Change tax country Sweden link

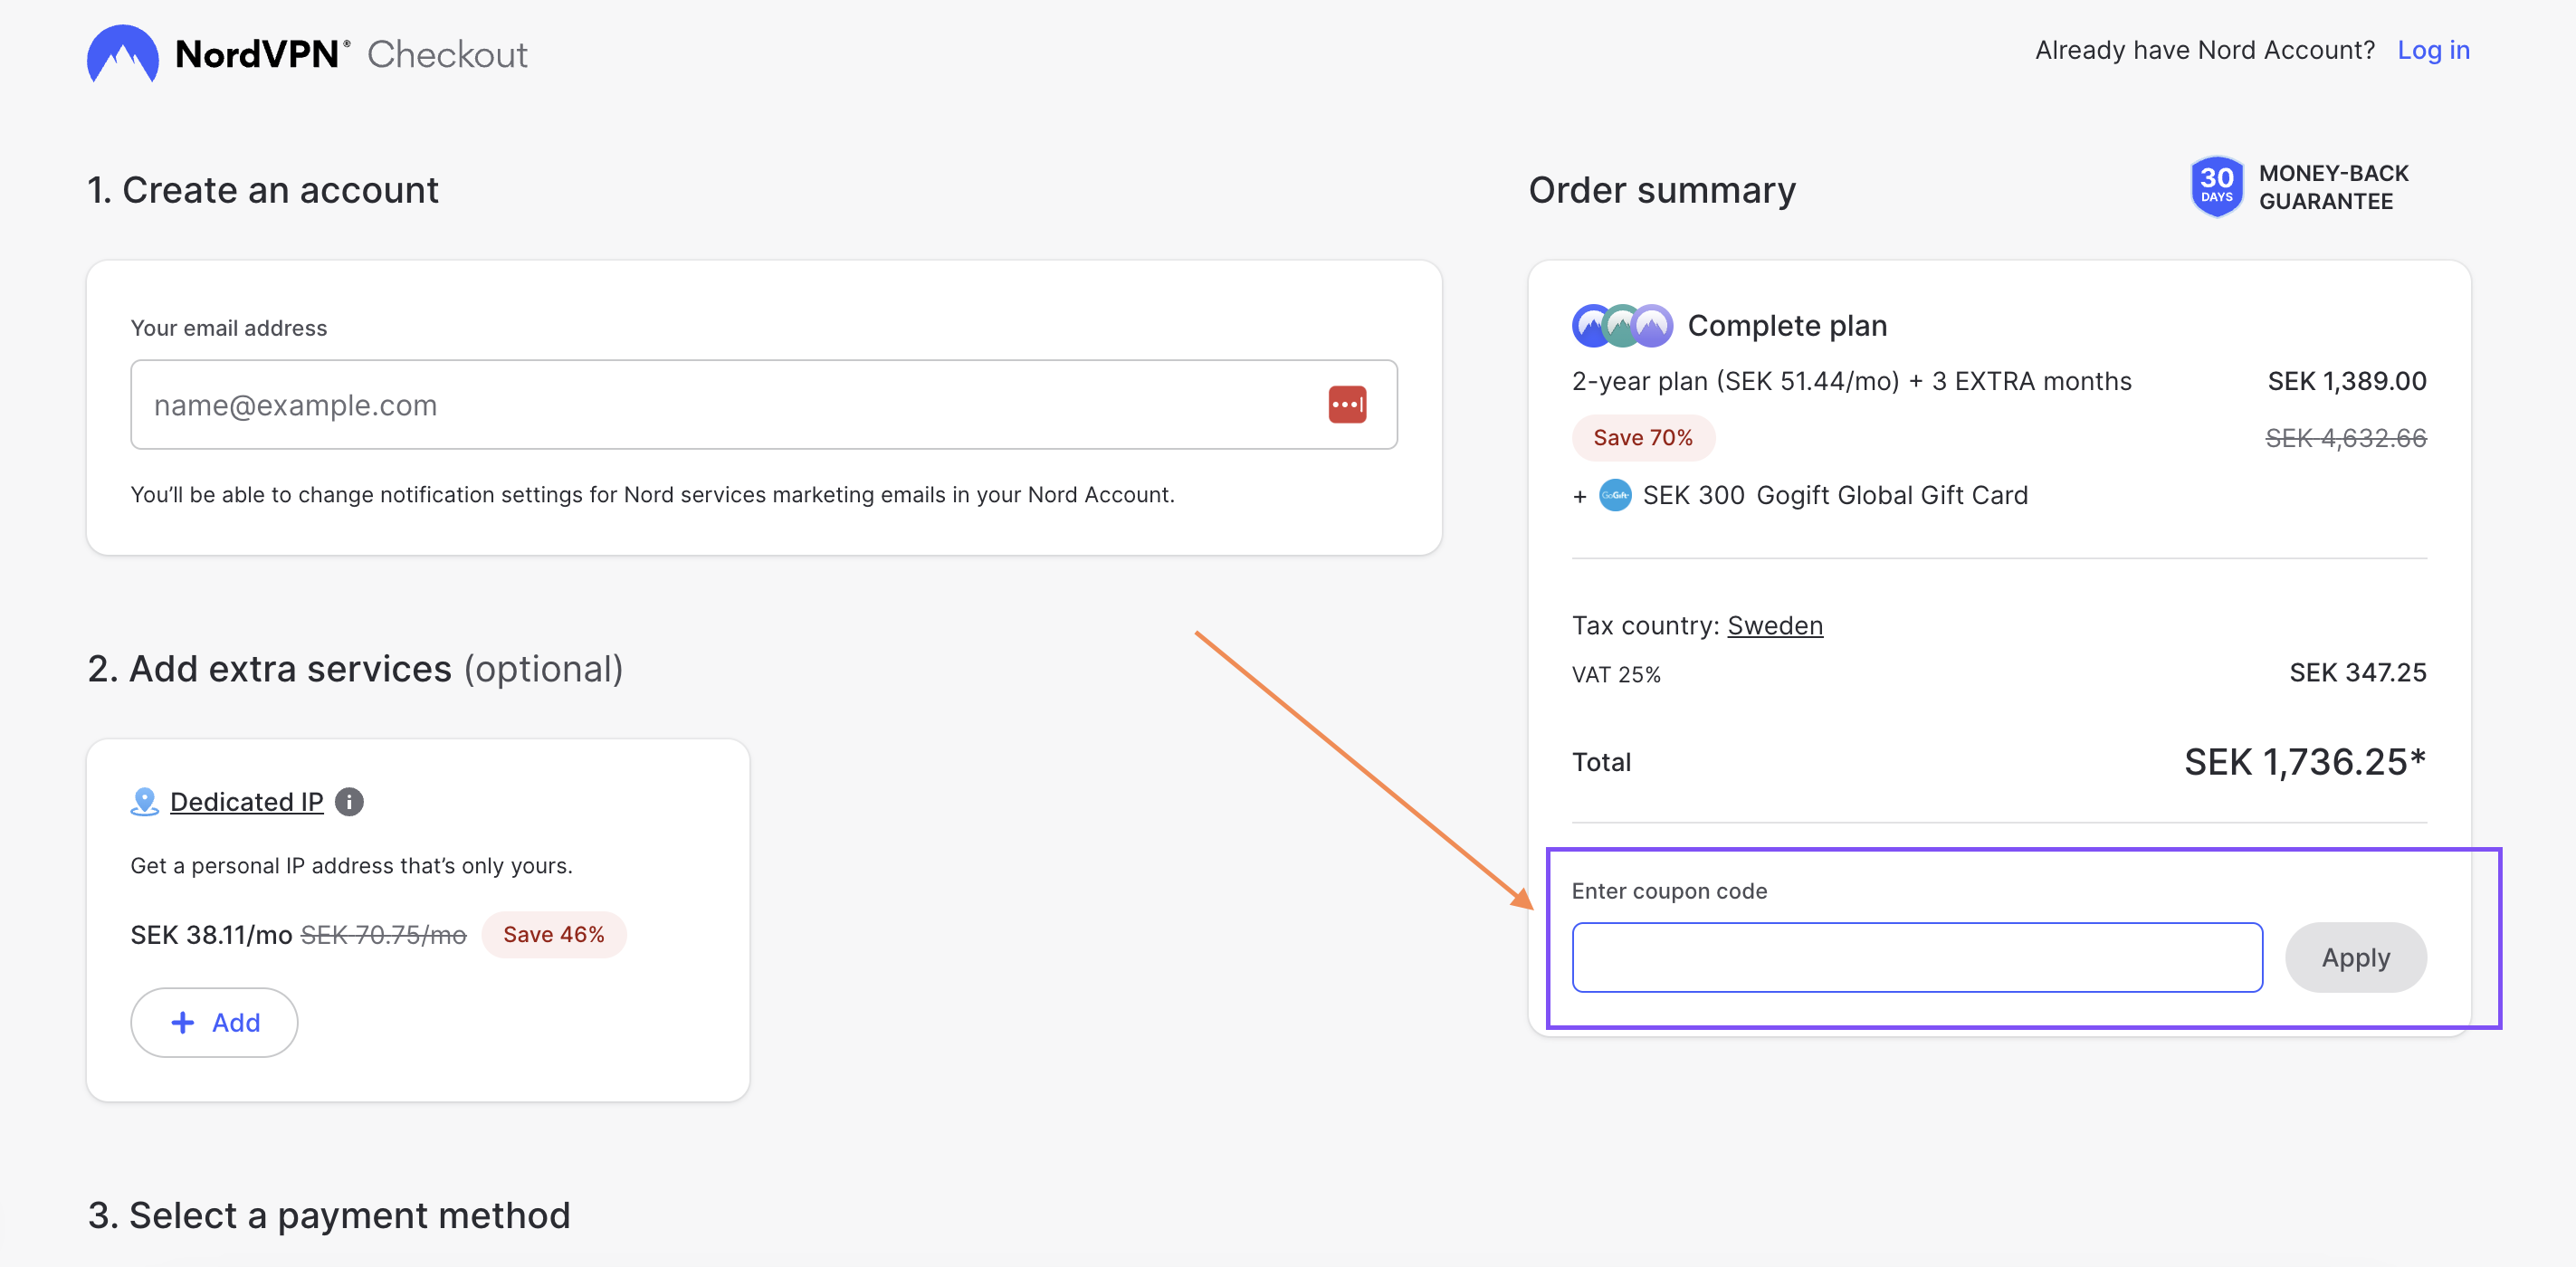(x=1774, y=626)
